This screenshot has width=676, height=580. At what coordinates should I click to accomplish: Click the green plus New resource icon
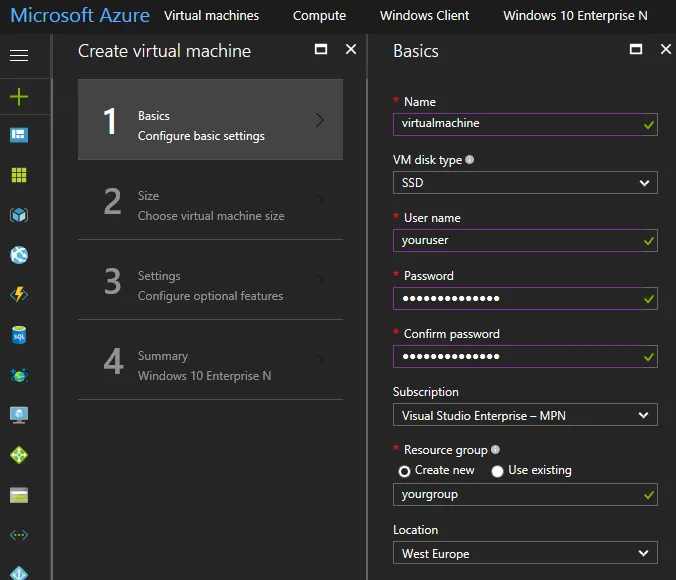click(x=19, y=97)
